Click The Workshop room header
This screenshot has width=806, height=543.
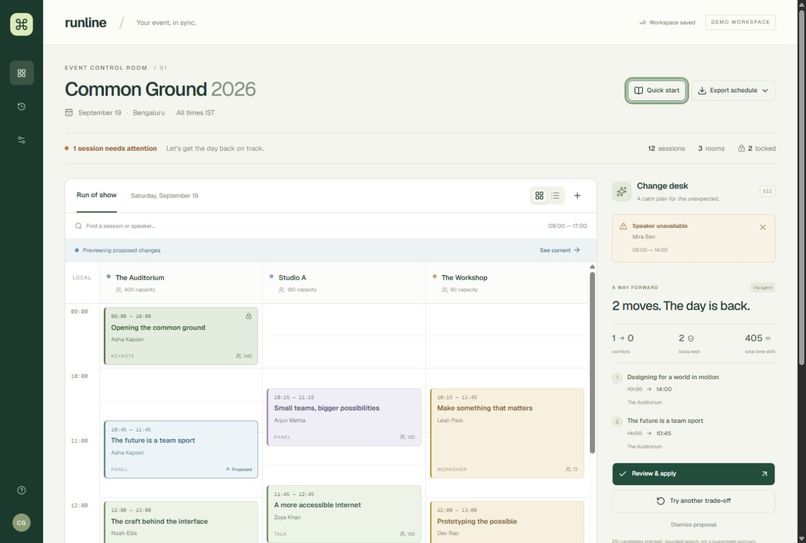(x=507, y=283)
